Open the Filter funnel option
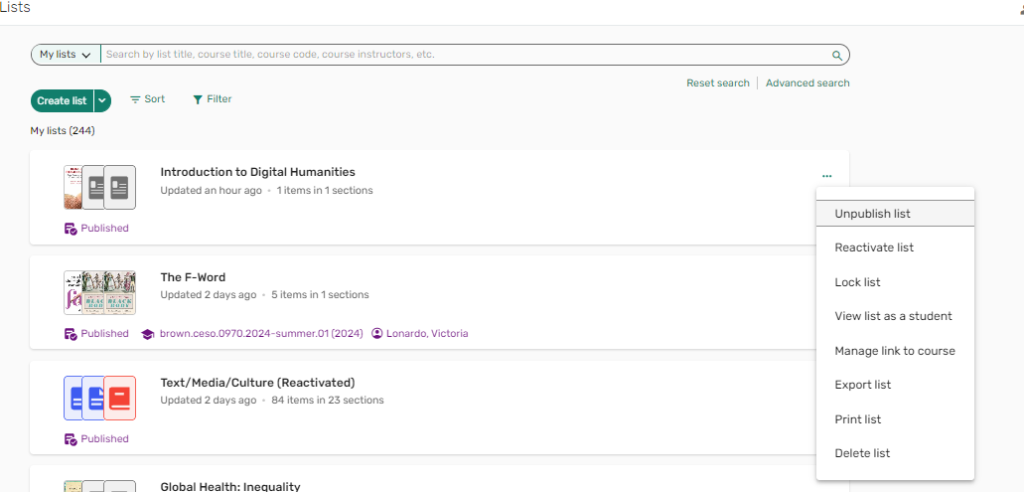Screen dimensions: 1024x492 coord(198,100)
